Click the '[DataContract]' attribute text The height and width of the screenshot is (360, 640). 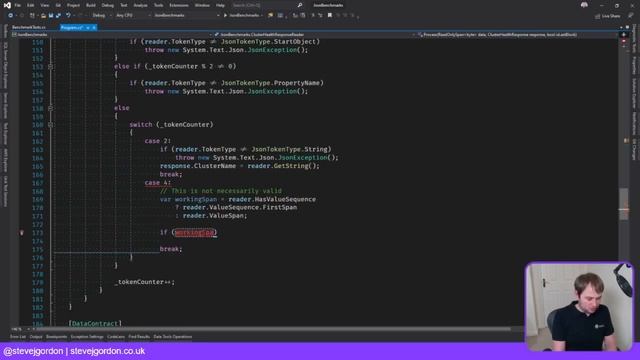[95, 323]
